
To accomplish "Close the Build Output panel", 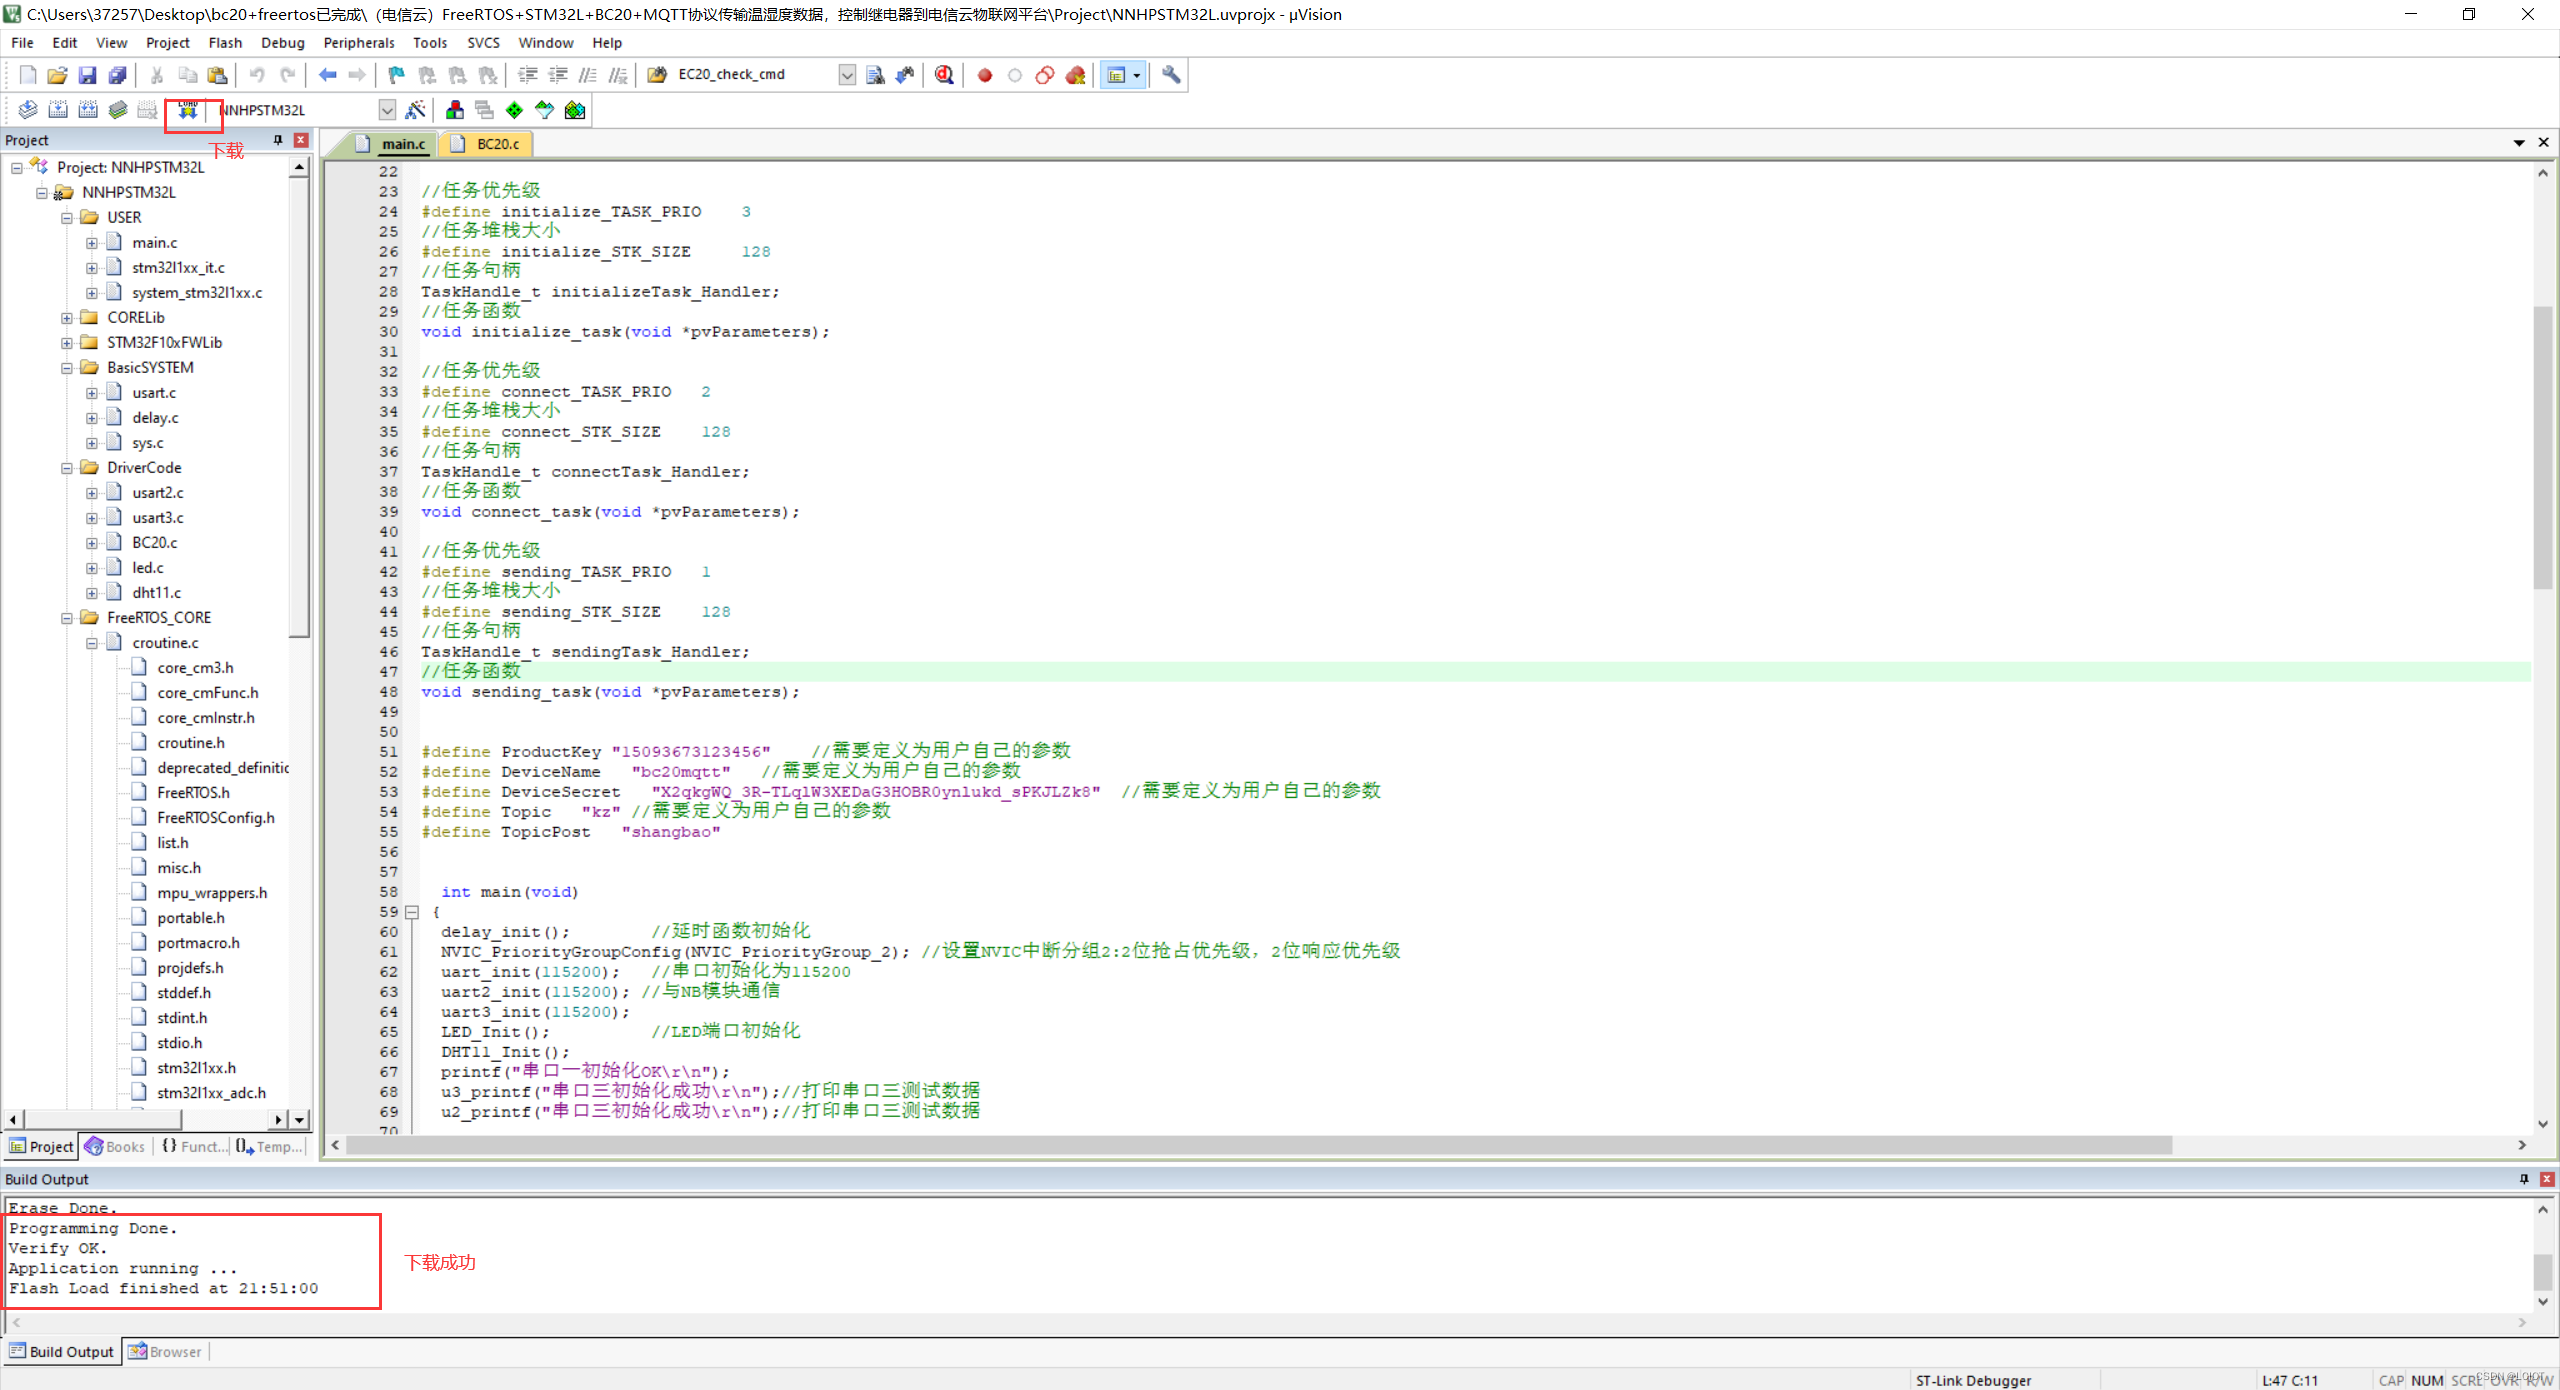I will 2547,1179.
